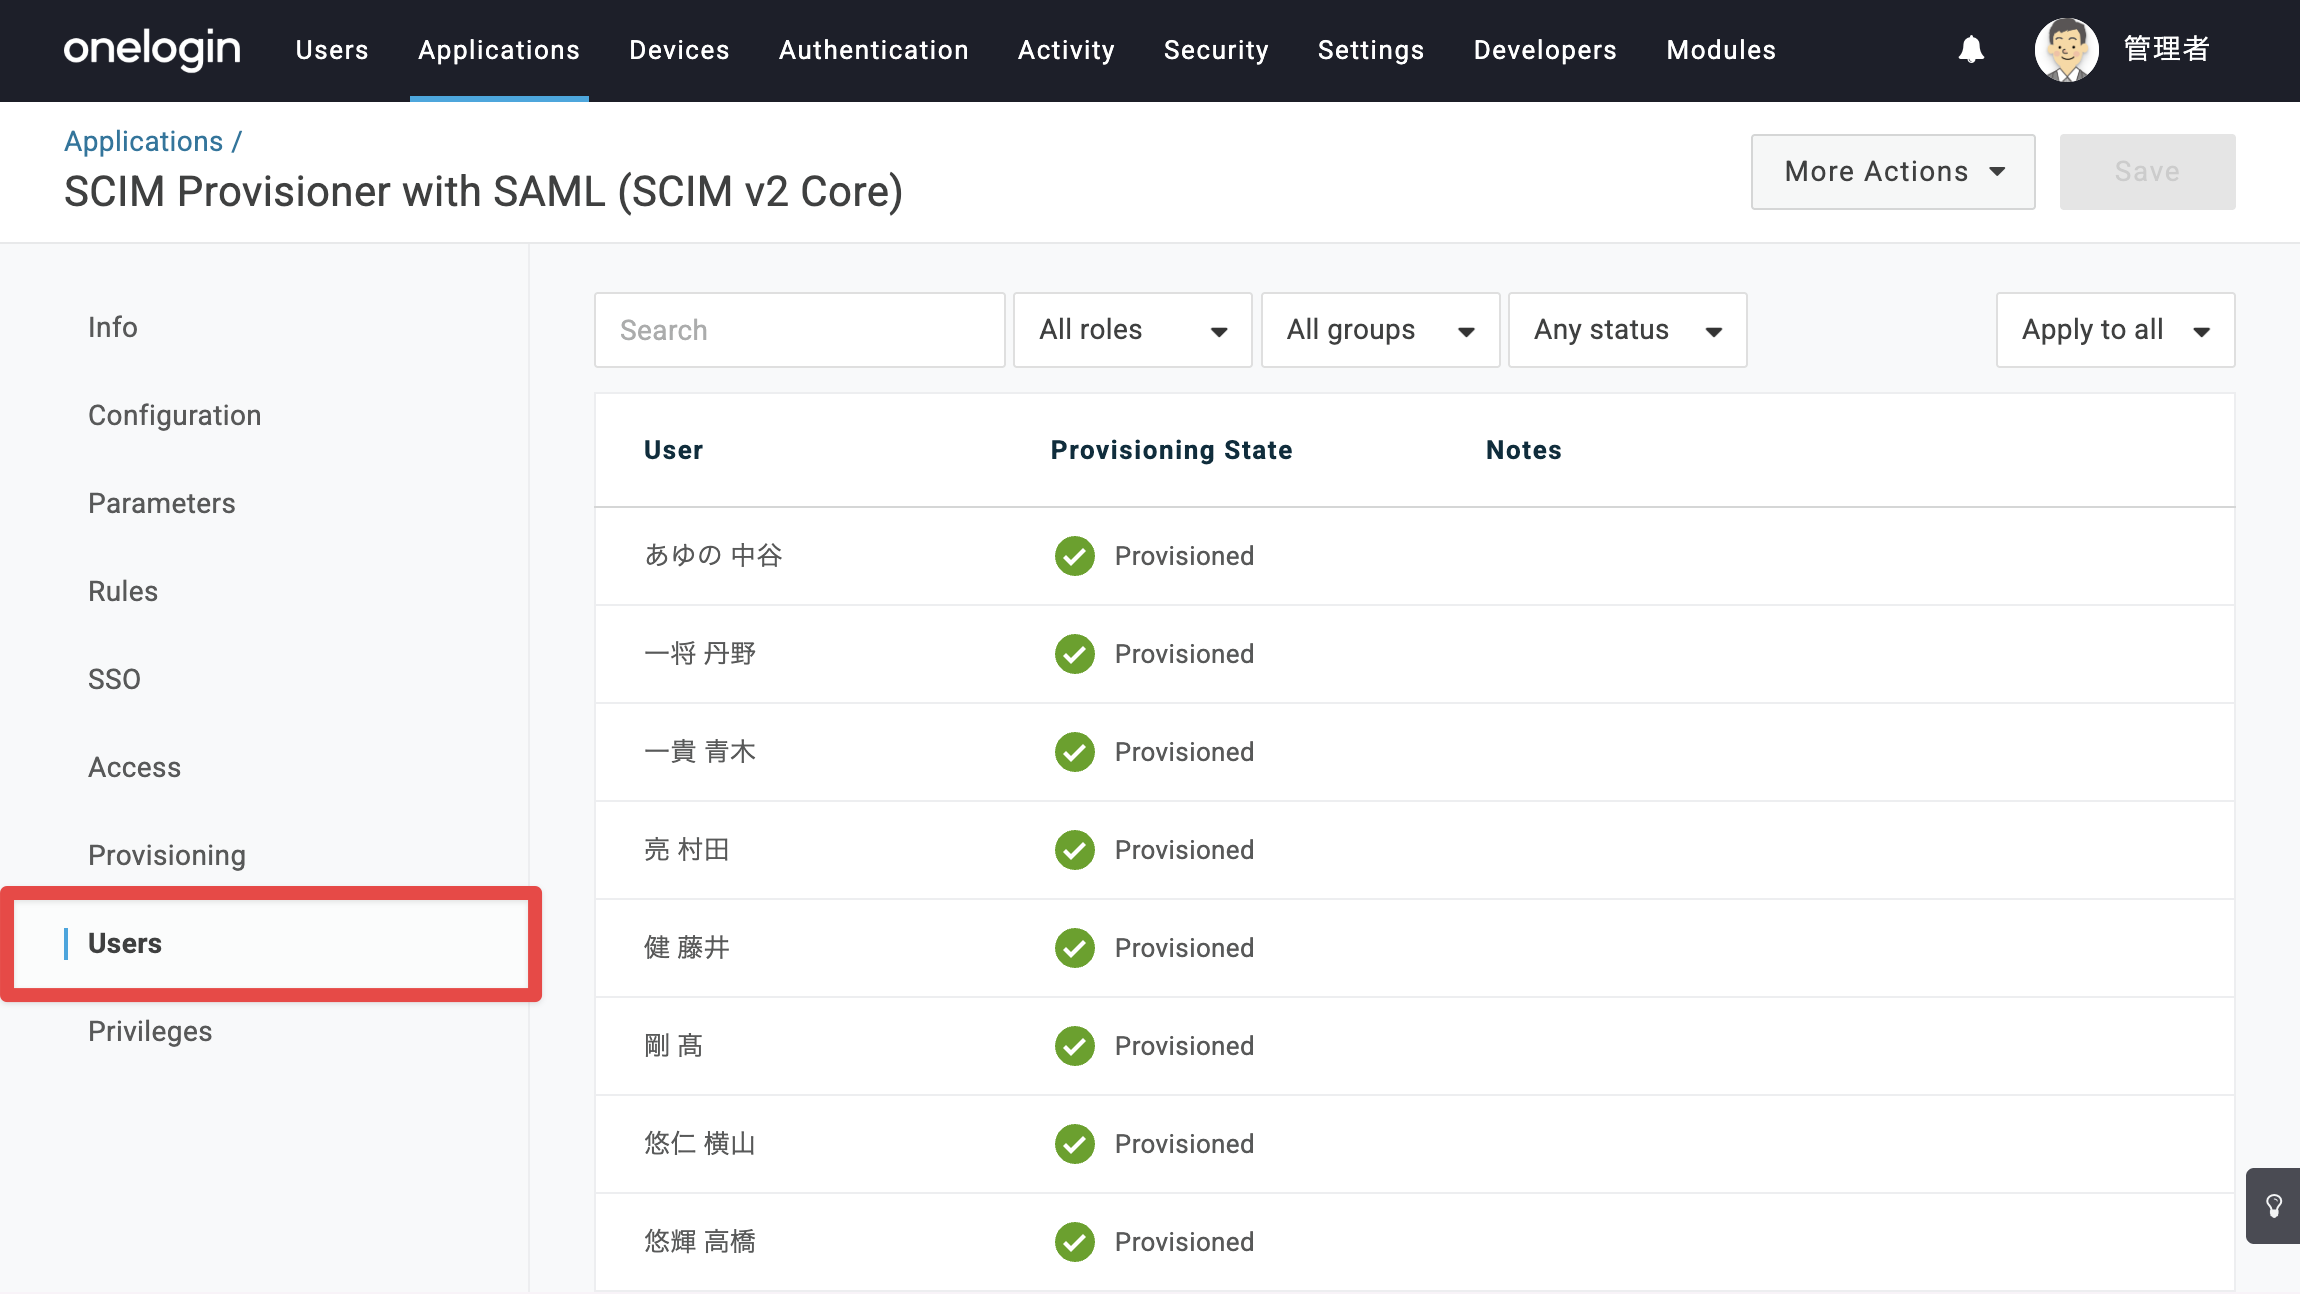Open the notifications bell
This screenshot has height=1294, width=2300.
point(1971,49)
